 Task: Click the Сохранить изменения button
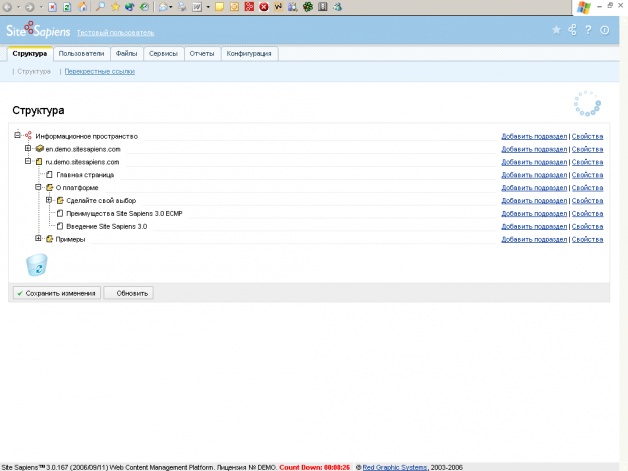(56, 293)
